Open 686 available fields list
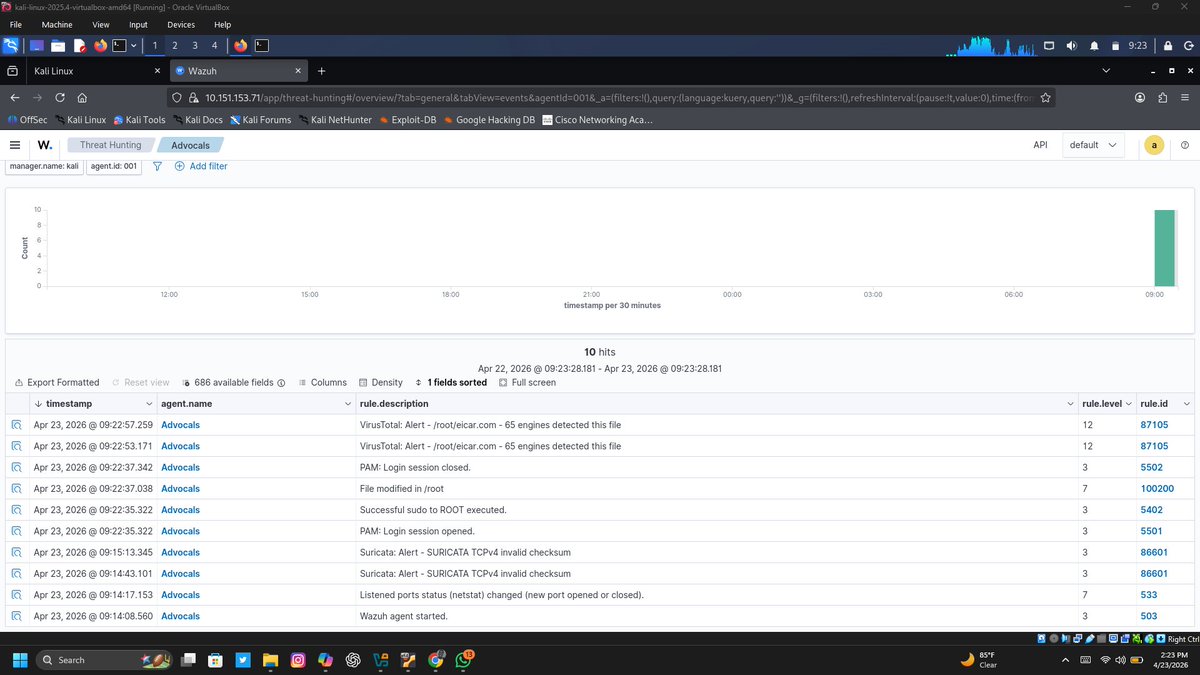The height and width of the screenshot is (675, 1200). point(234,382)
